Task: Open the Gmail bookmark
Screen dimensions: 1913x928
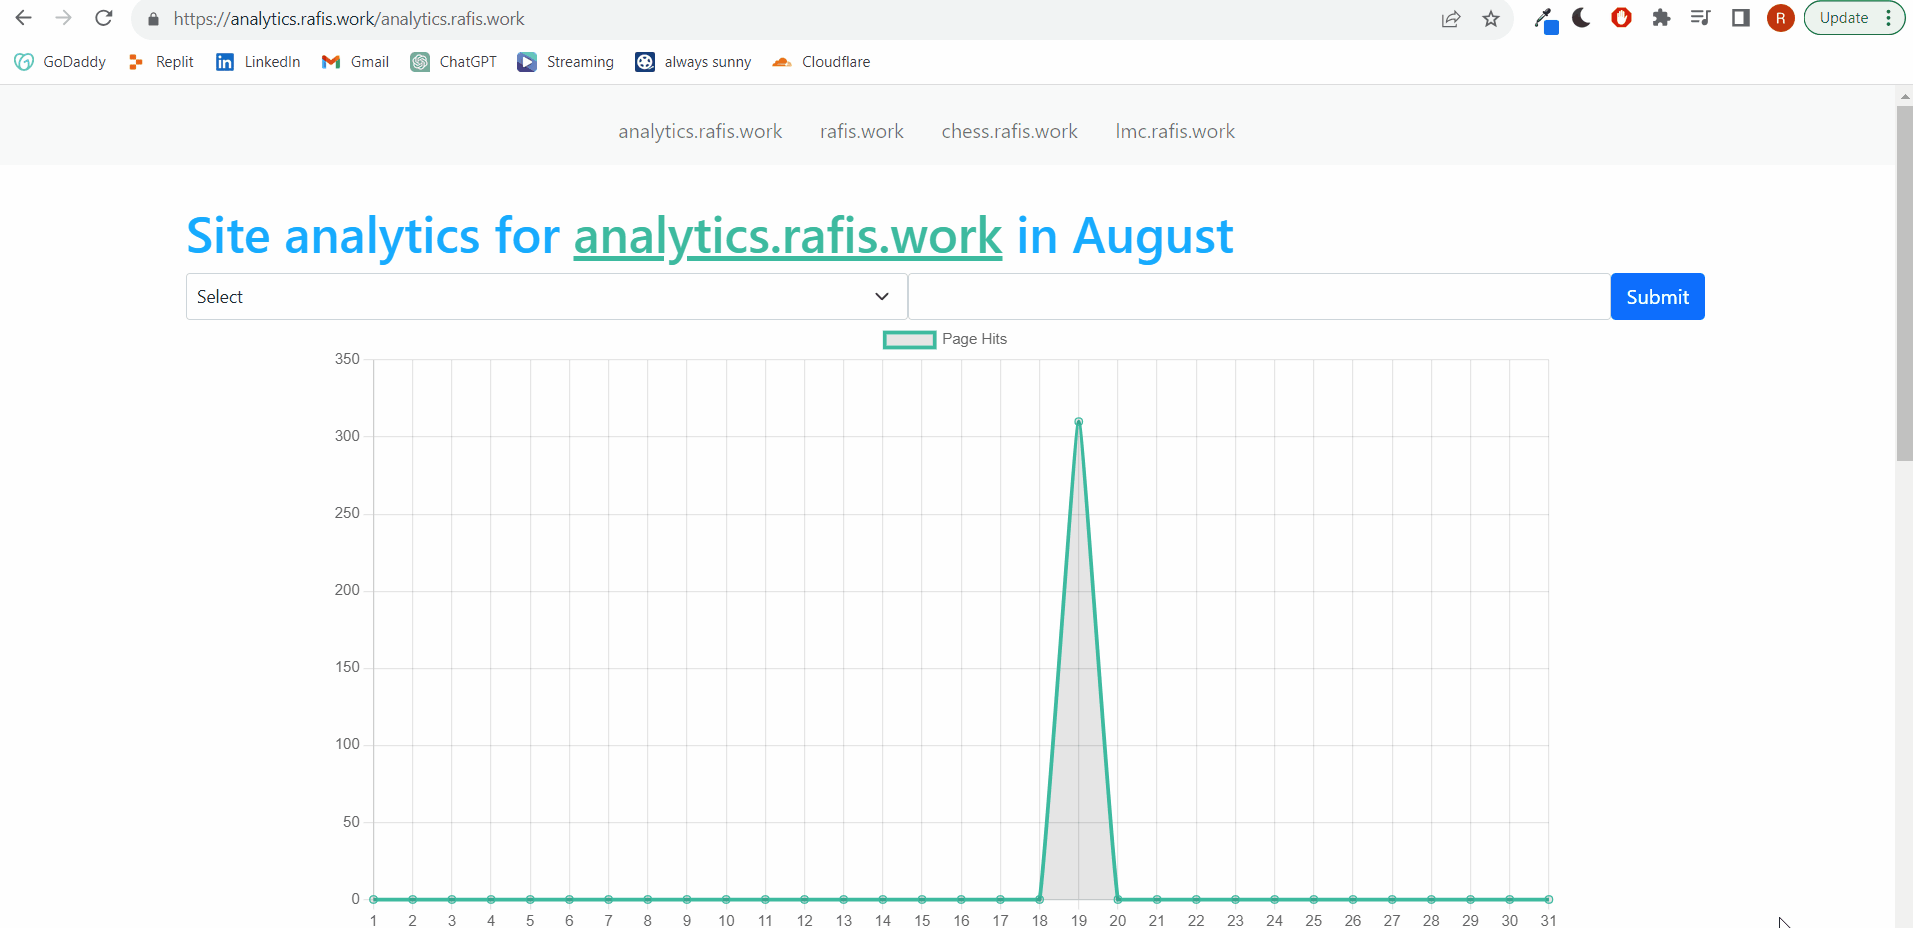Action: pos(356,62)
